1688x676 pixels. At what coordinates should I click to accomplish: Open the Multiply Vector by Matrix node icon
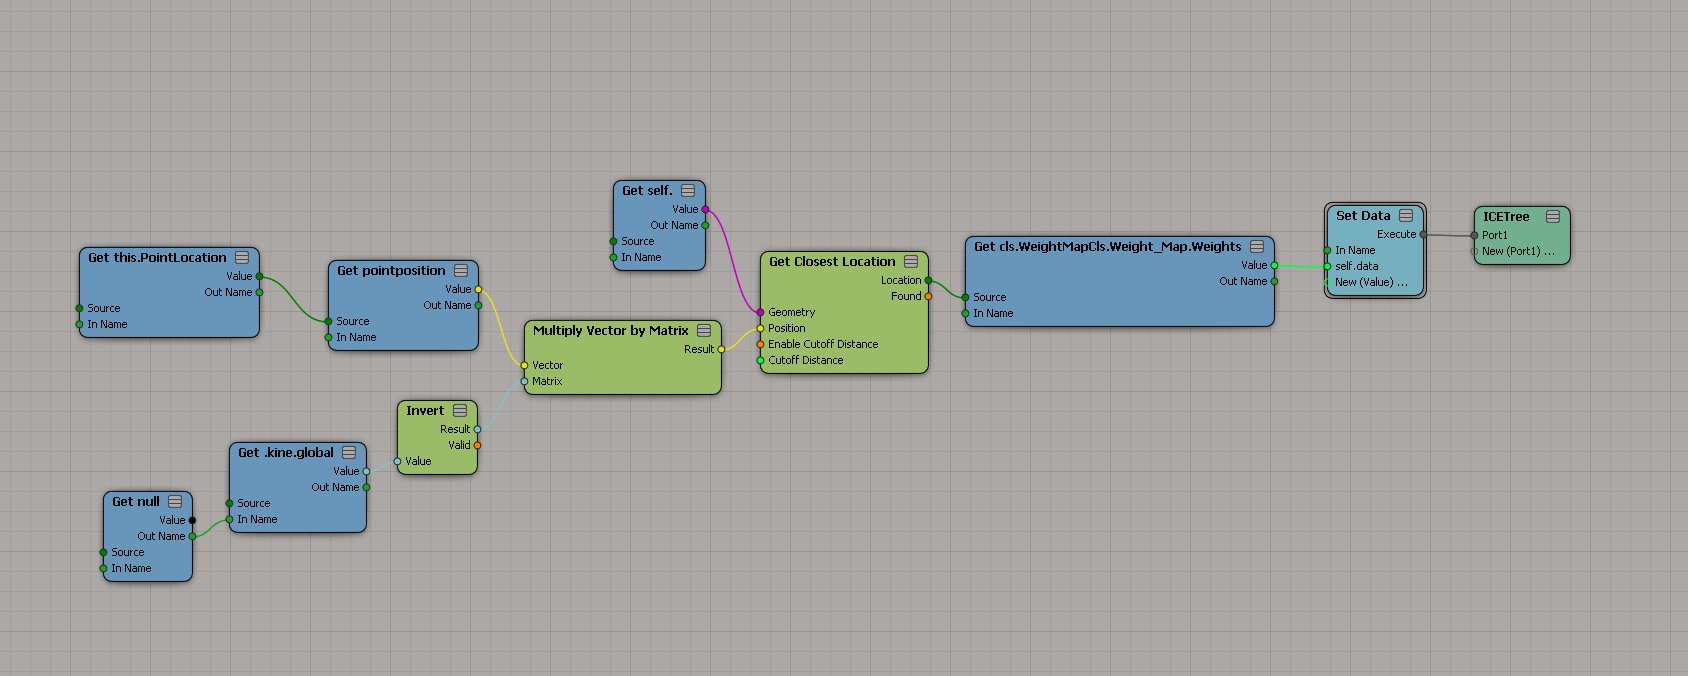[704, 331]
